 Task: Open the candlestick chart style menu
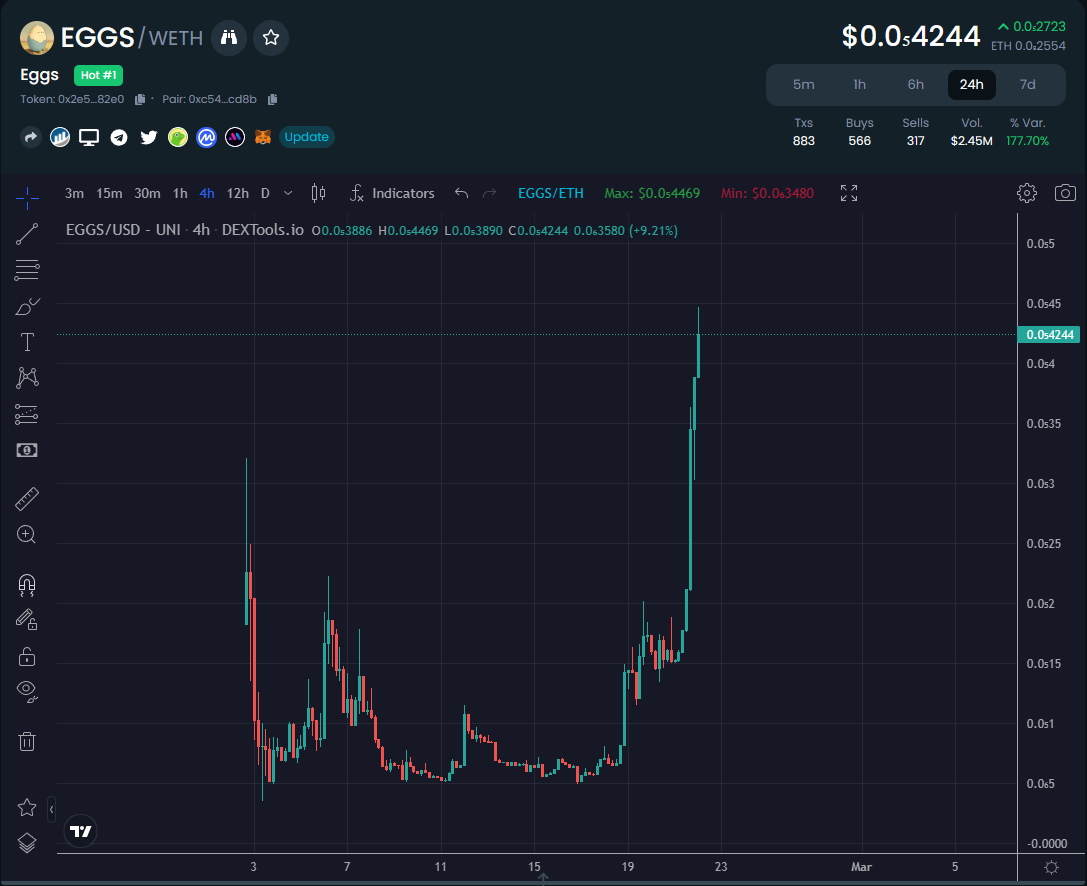pos(318,193)
